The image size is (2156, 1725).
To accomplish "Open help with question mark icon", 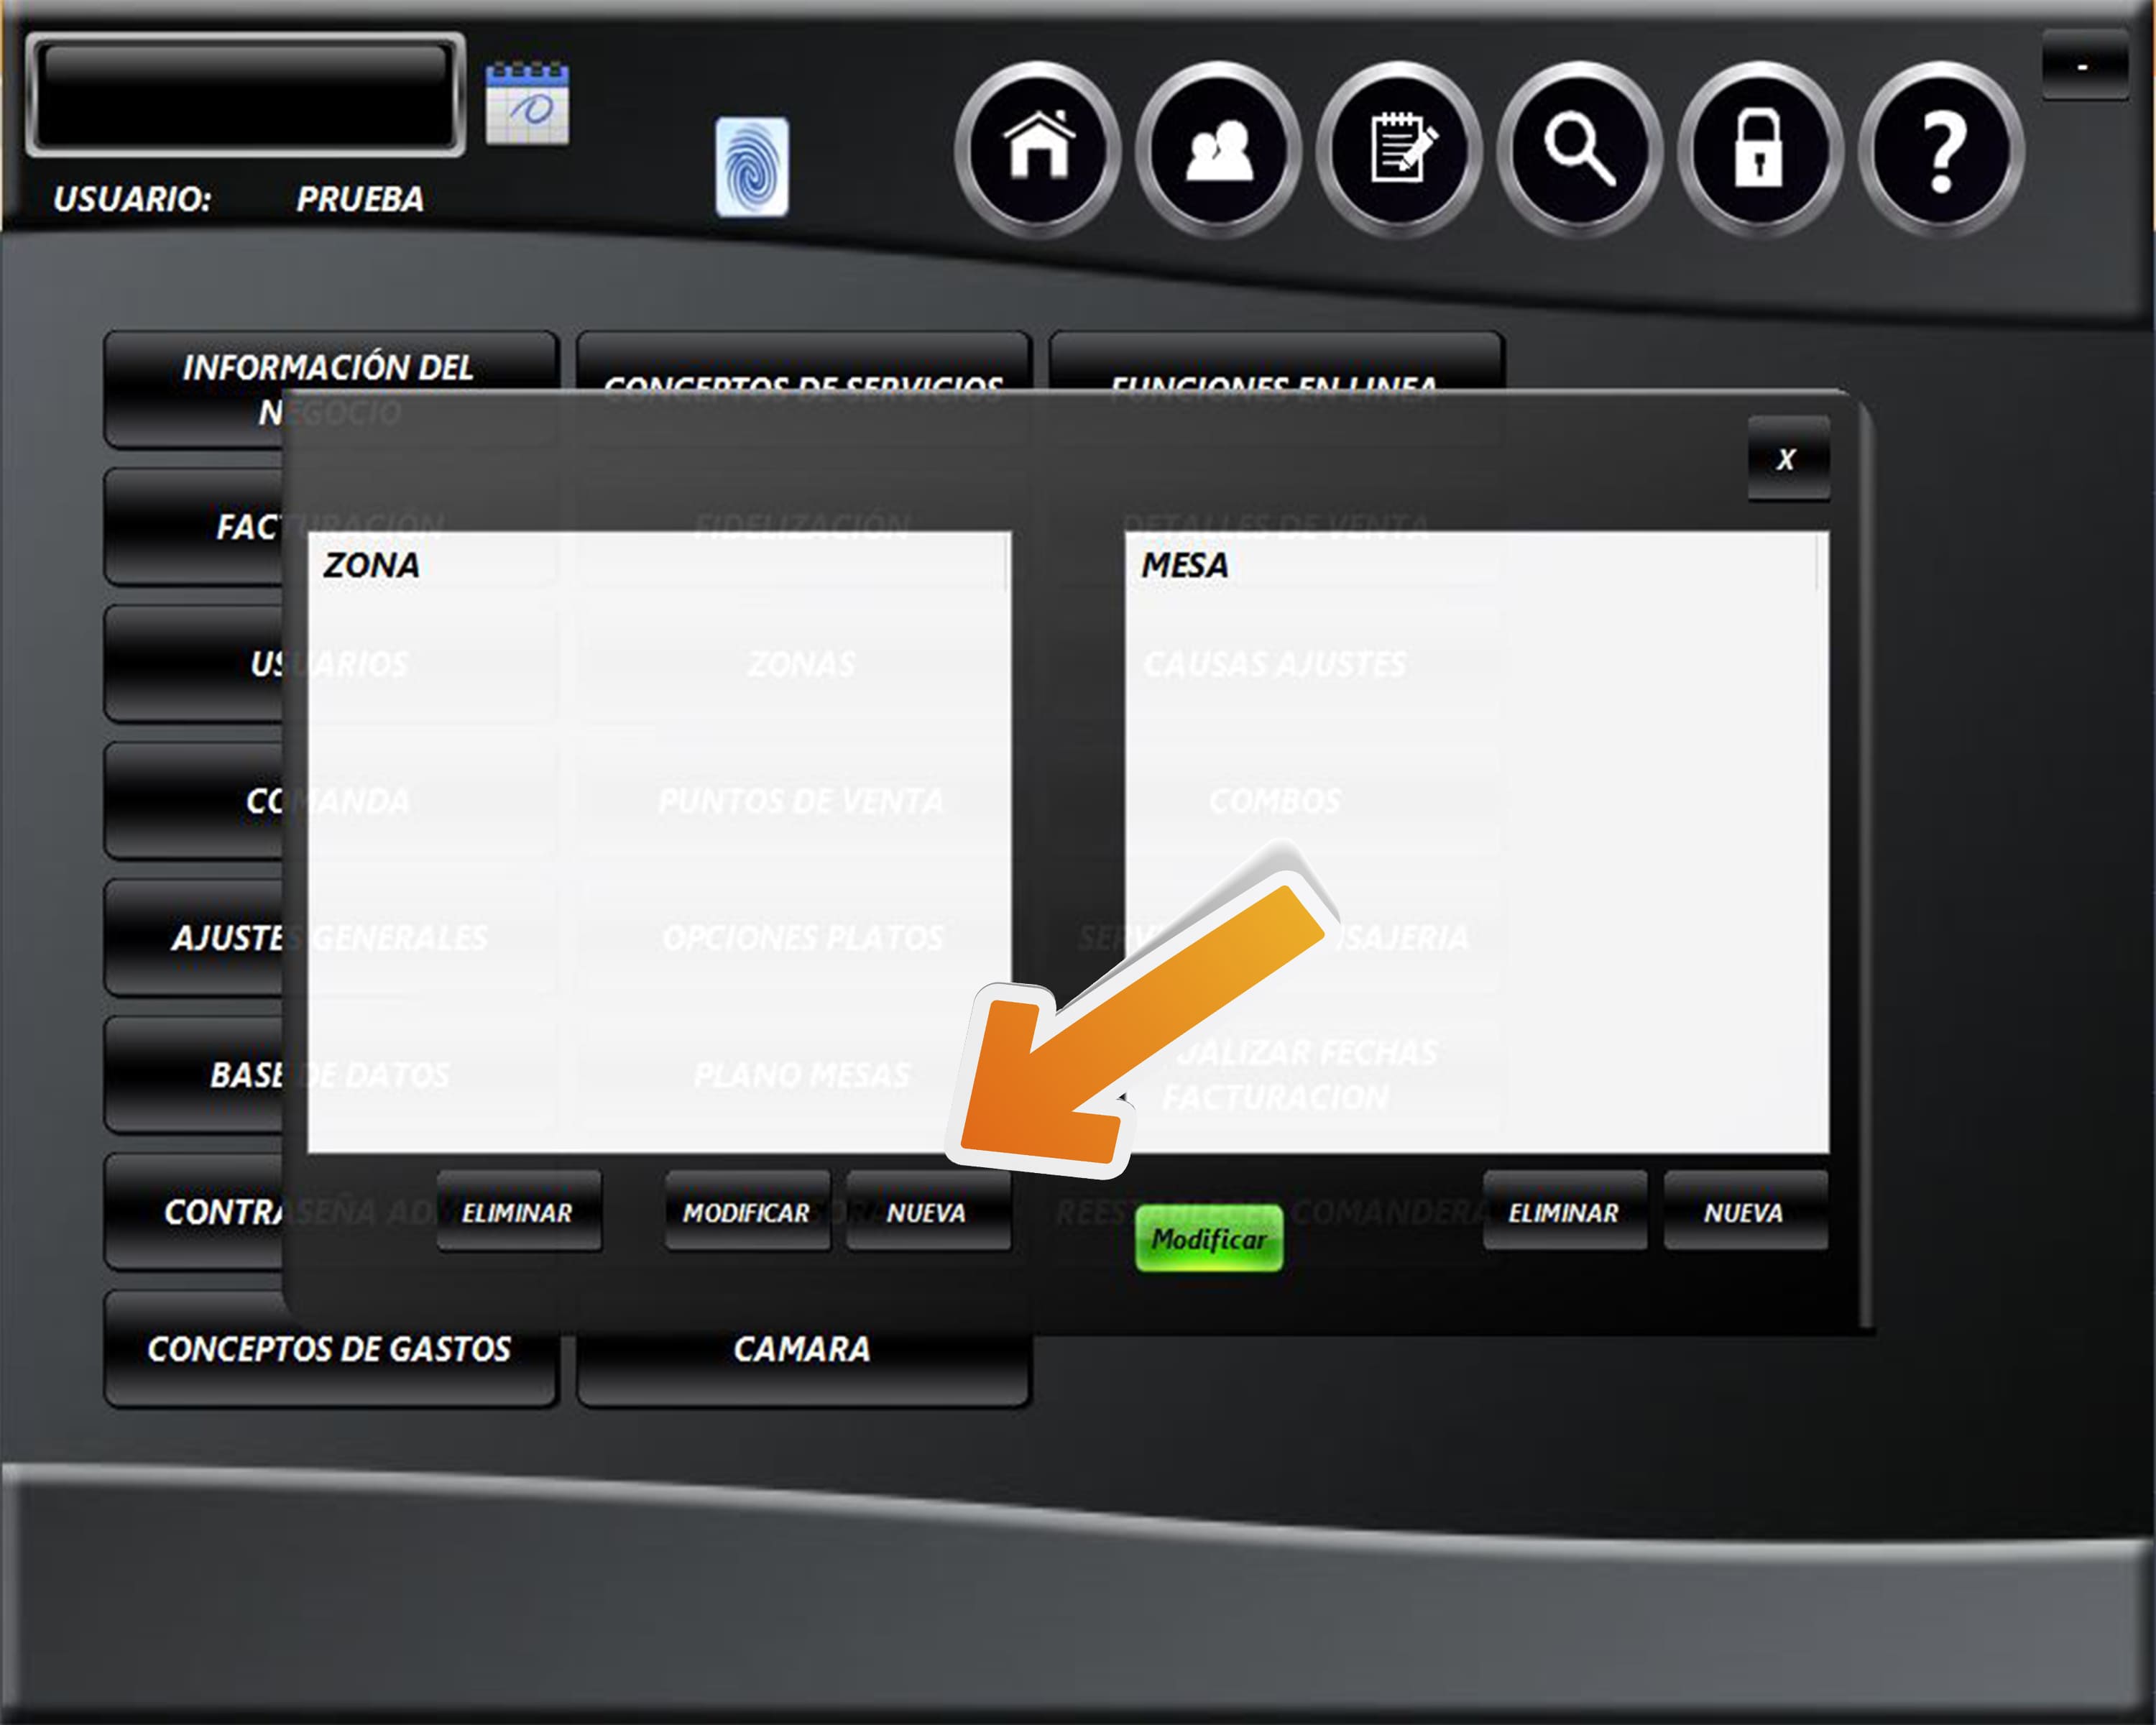I will (x=1941, y=150).
